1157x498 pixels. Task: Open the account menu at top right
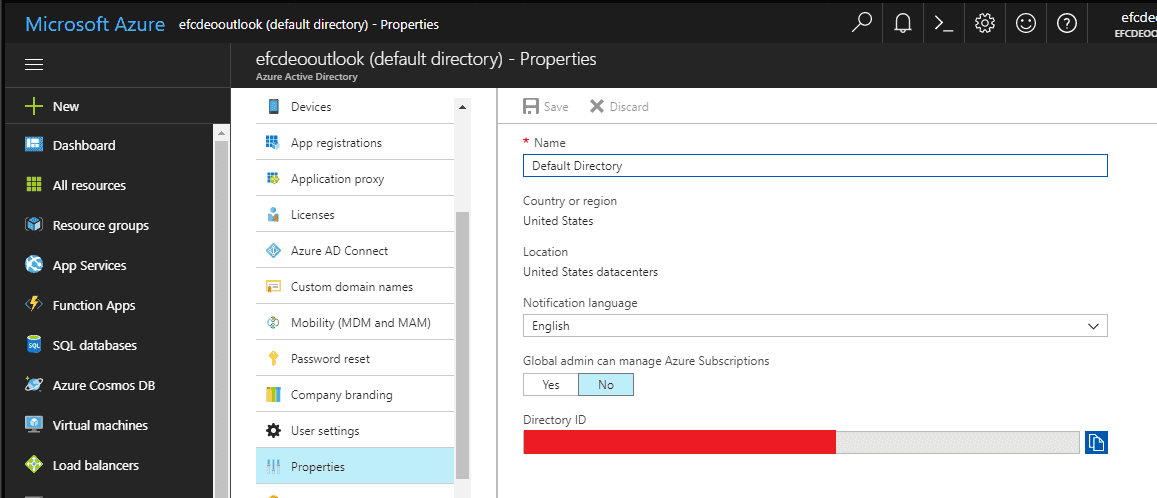click(x=1135, y=24)
